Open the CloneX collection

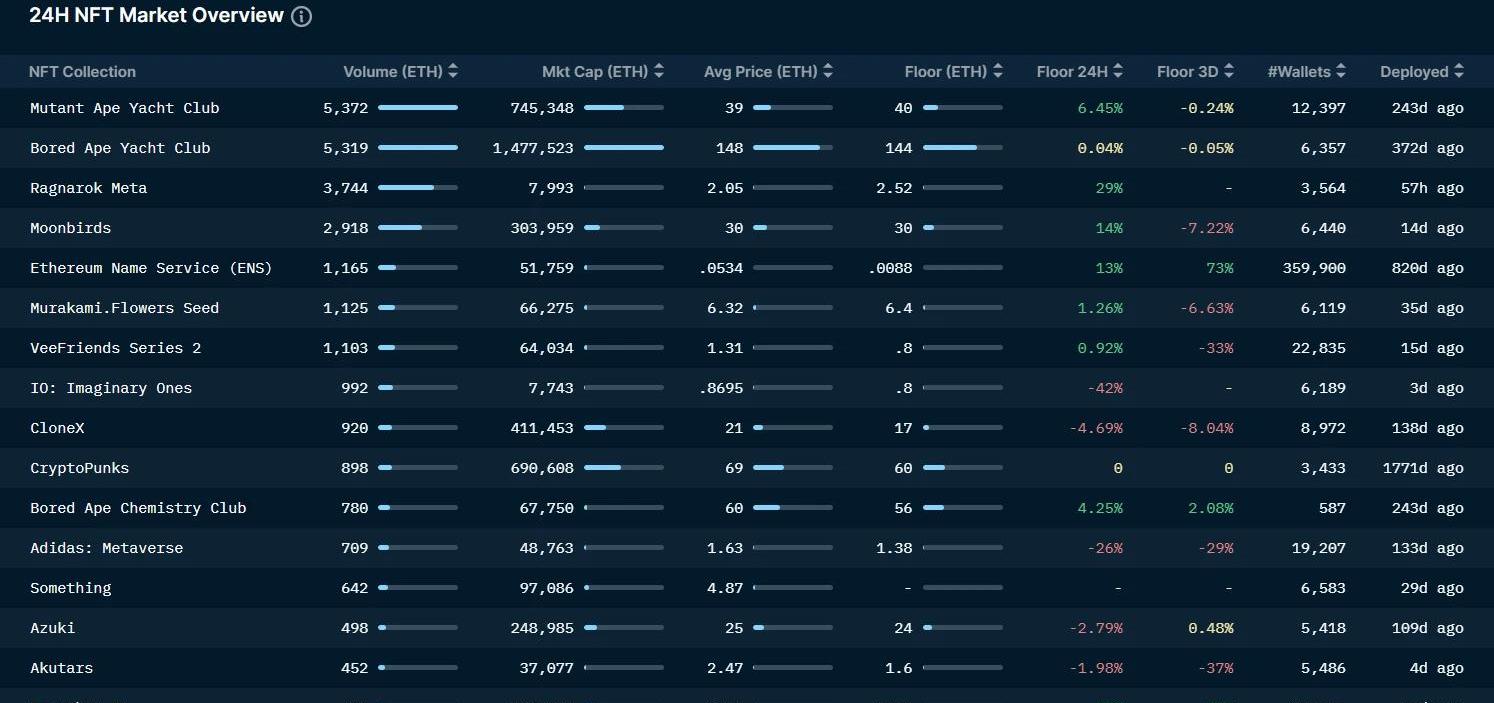(x=57, y=428)
